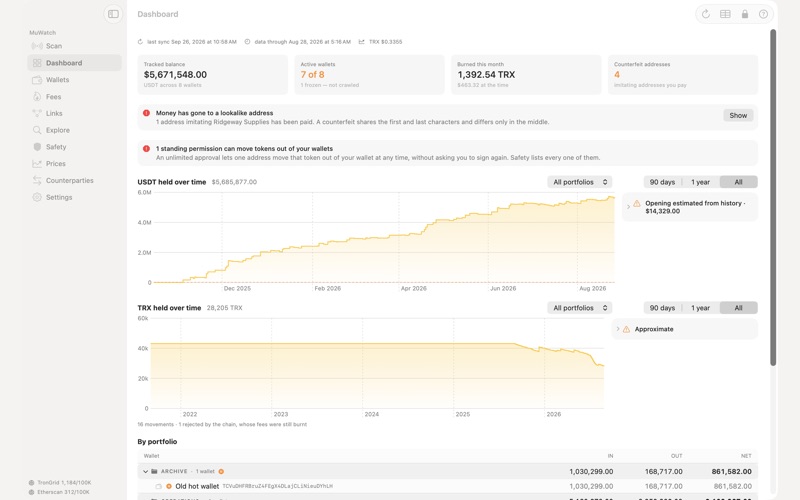
Task: Click the USDT held over time chart area
Action: [384, 237]
